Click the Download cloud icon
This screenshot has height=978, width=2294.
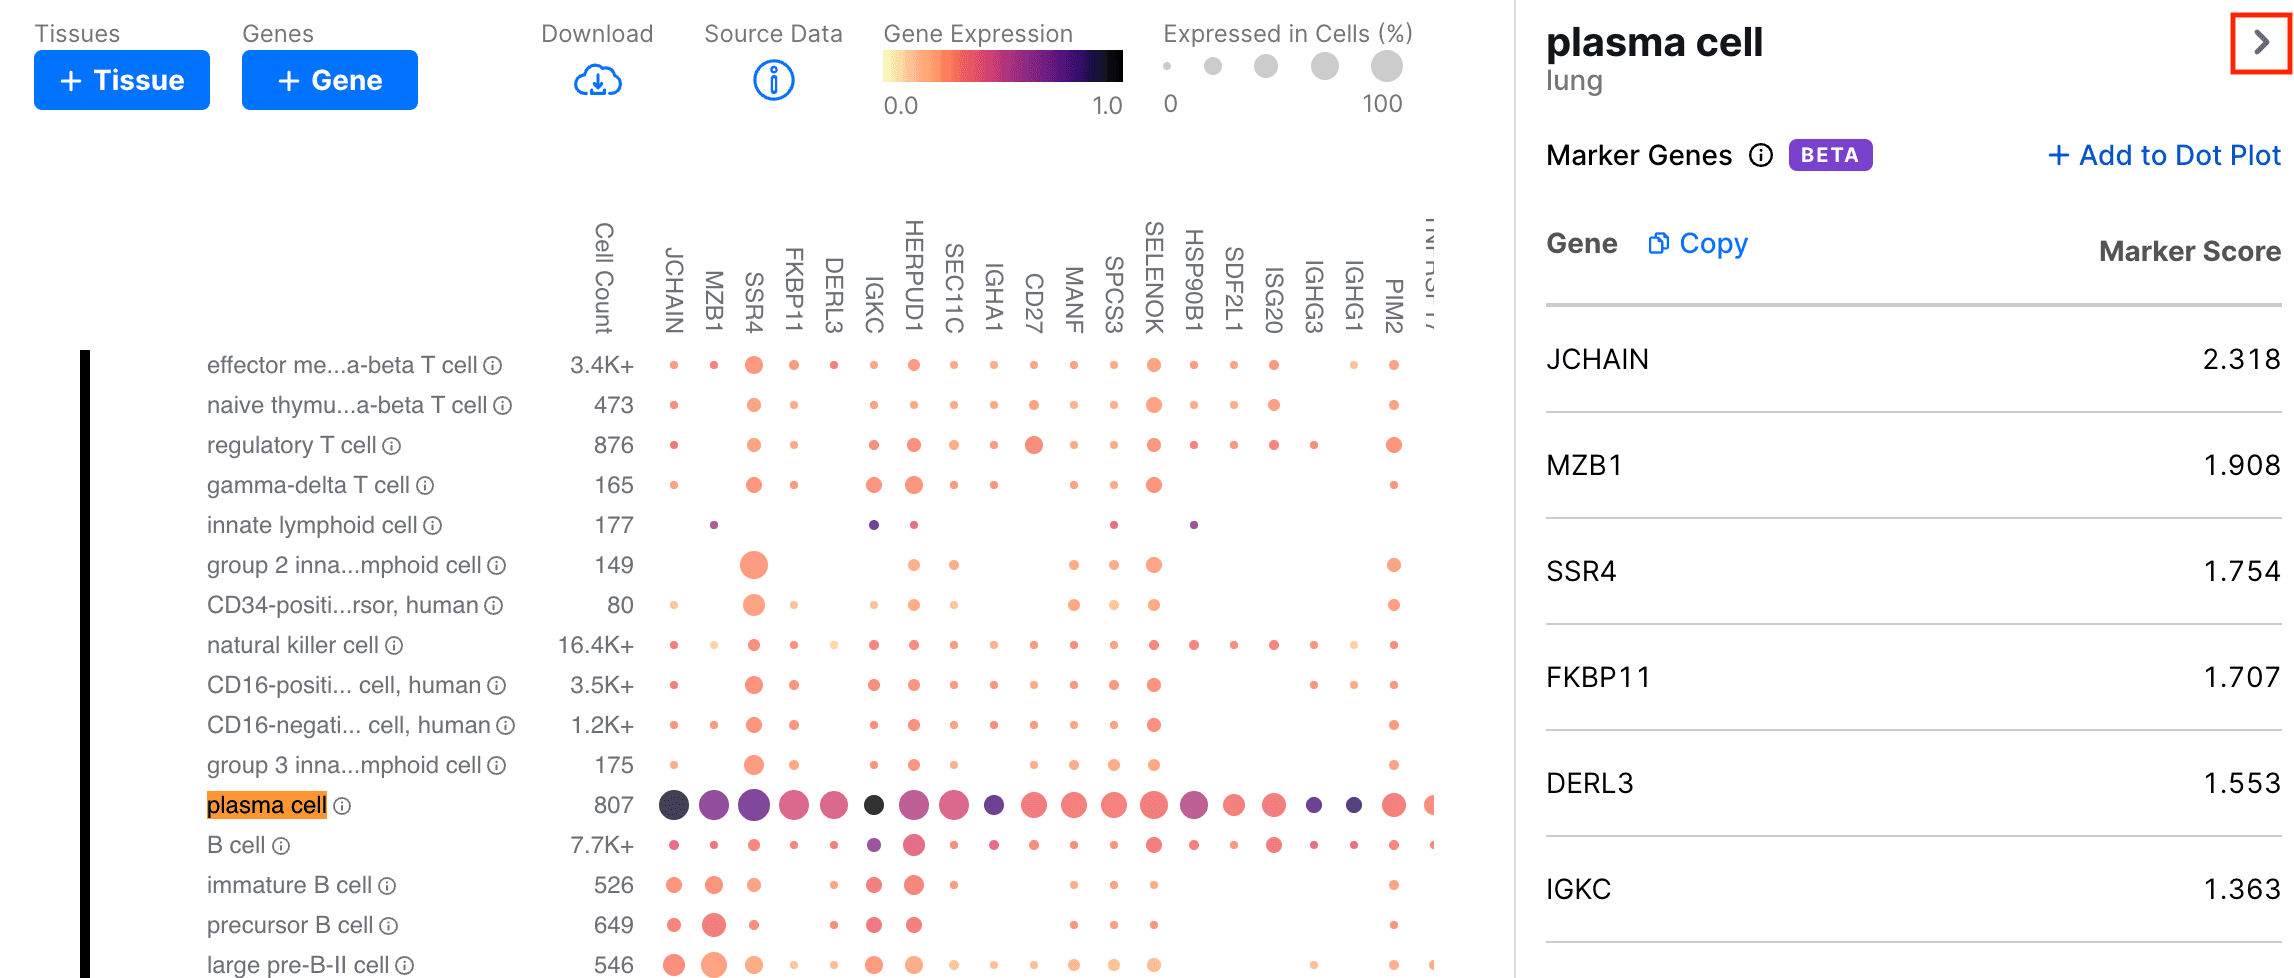(x=597, y=81)
